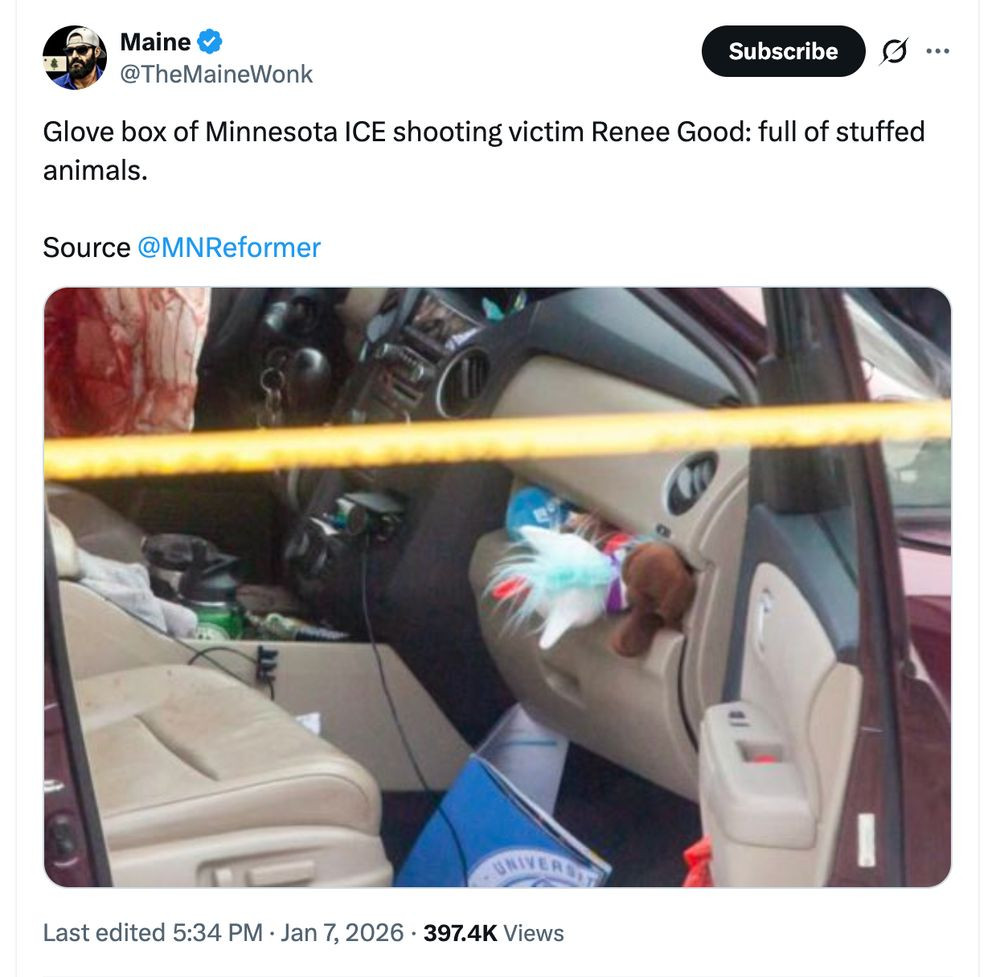Open the @TheMaineWonk handle link
The image size is (1000, 977).
click(216, 74)
